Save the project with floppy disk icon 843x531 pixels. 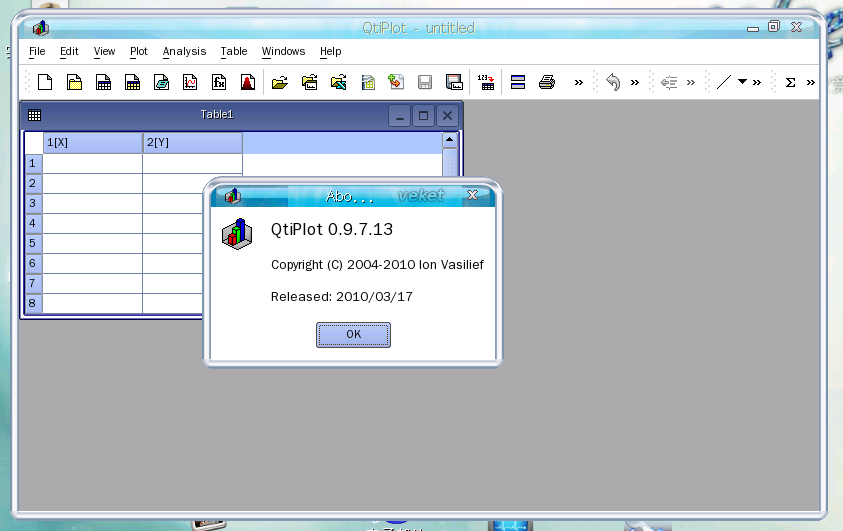425,82
